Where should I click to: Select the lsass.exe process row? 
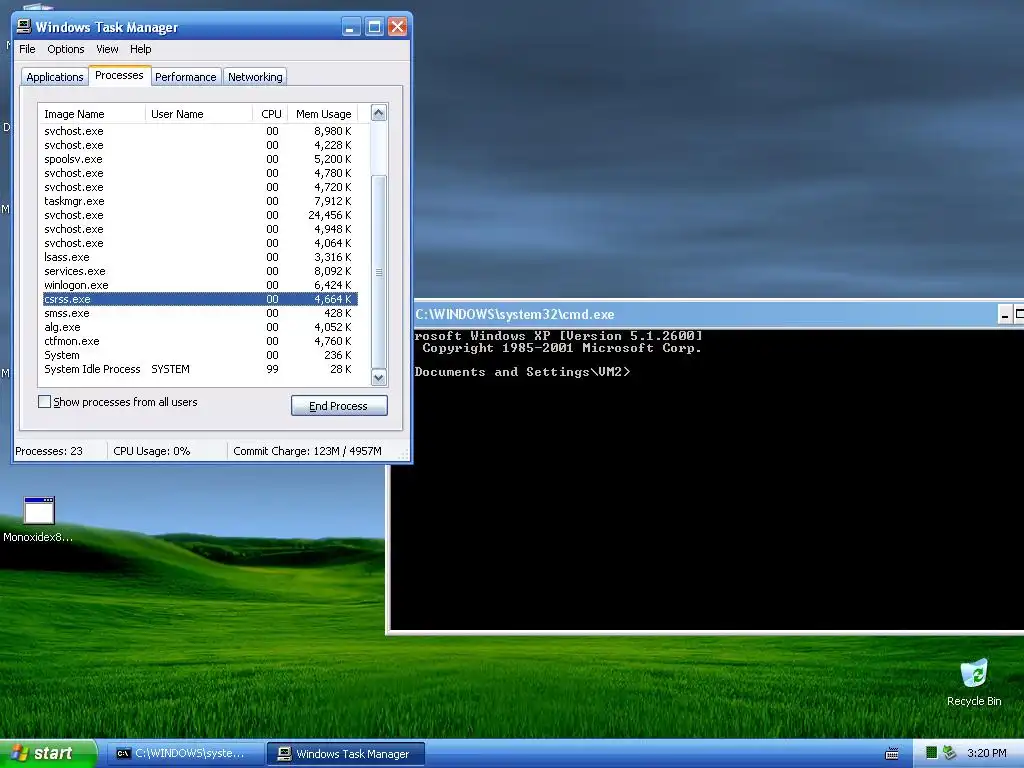pyautogui.click(x=200, y=257)
